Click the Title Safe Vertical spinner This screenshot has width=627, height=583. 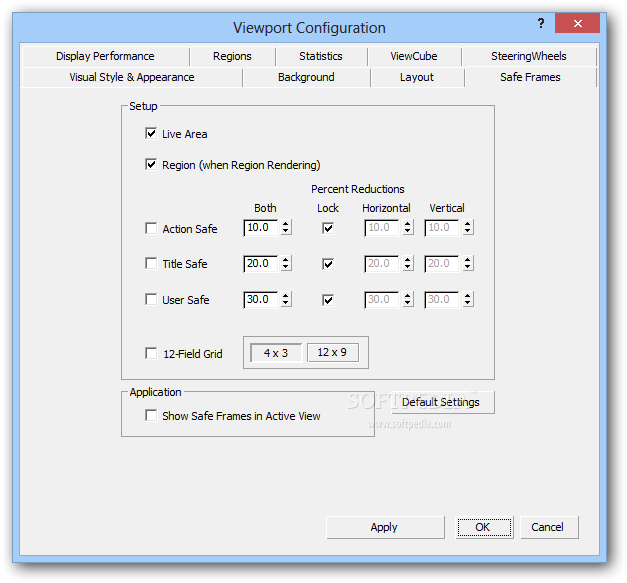[x=467, y=264]
